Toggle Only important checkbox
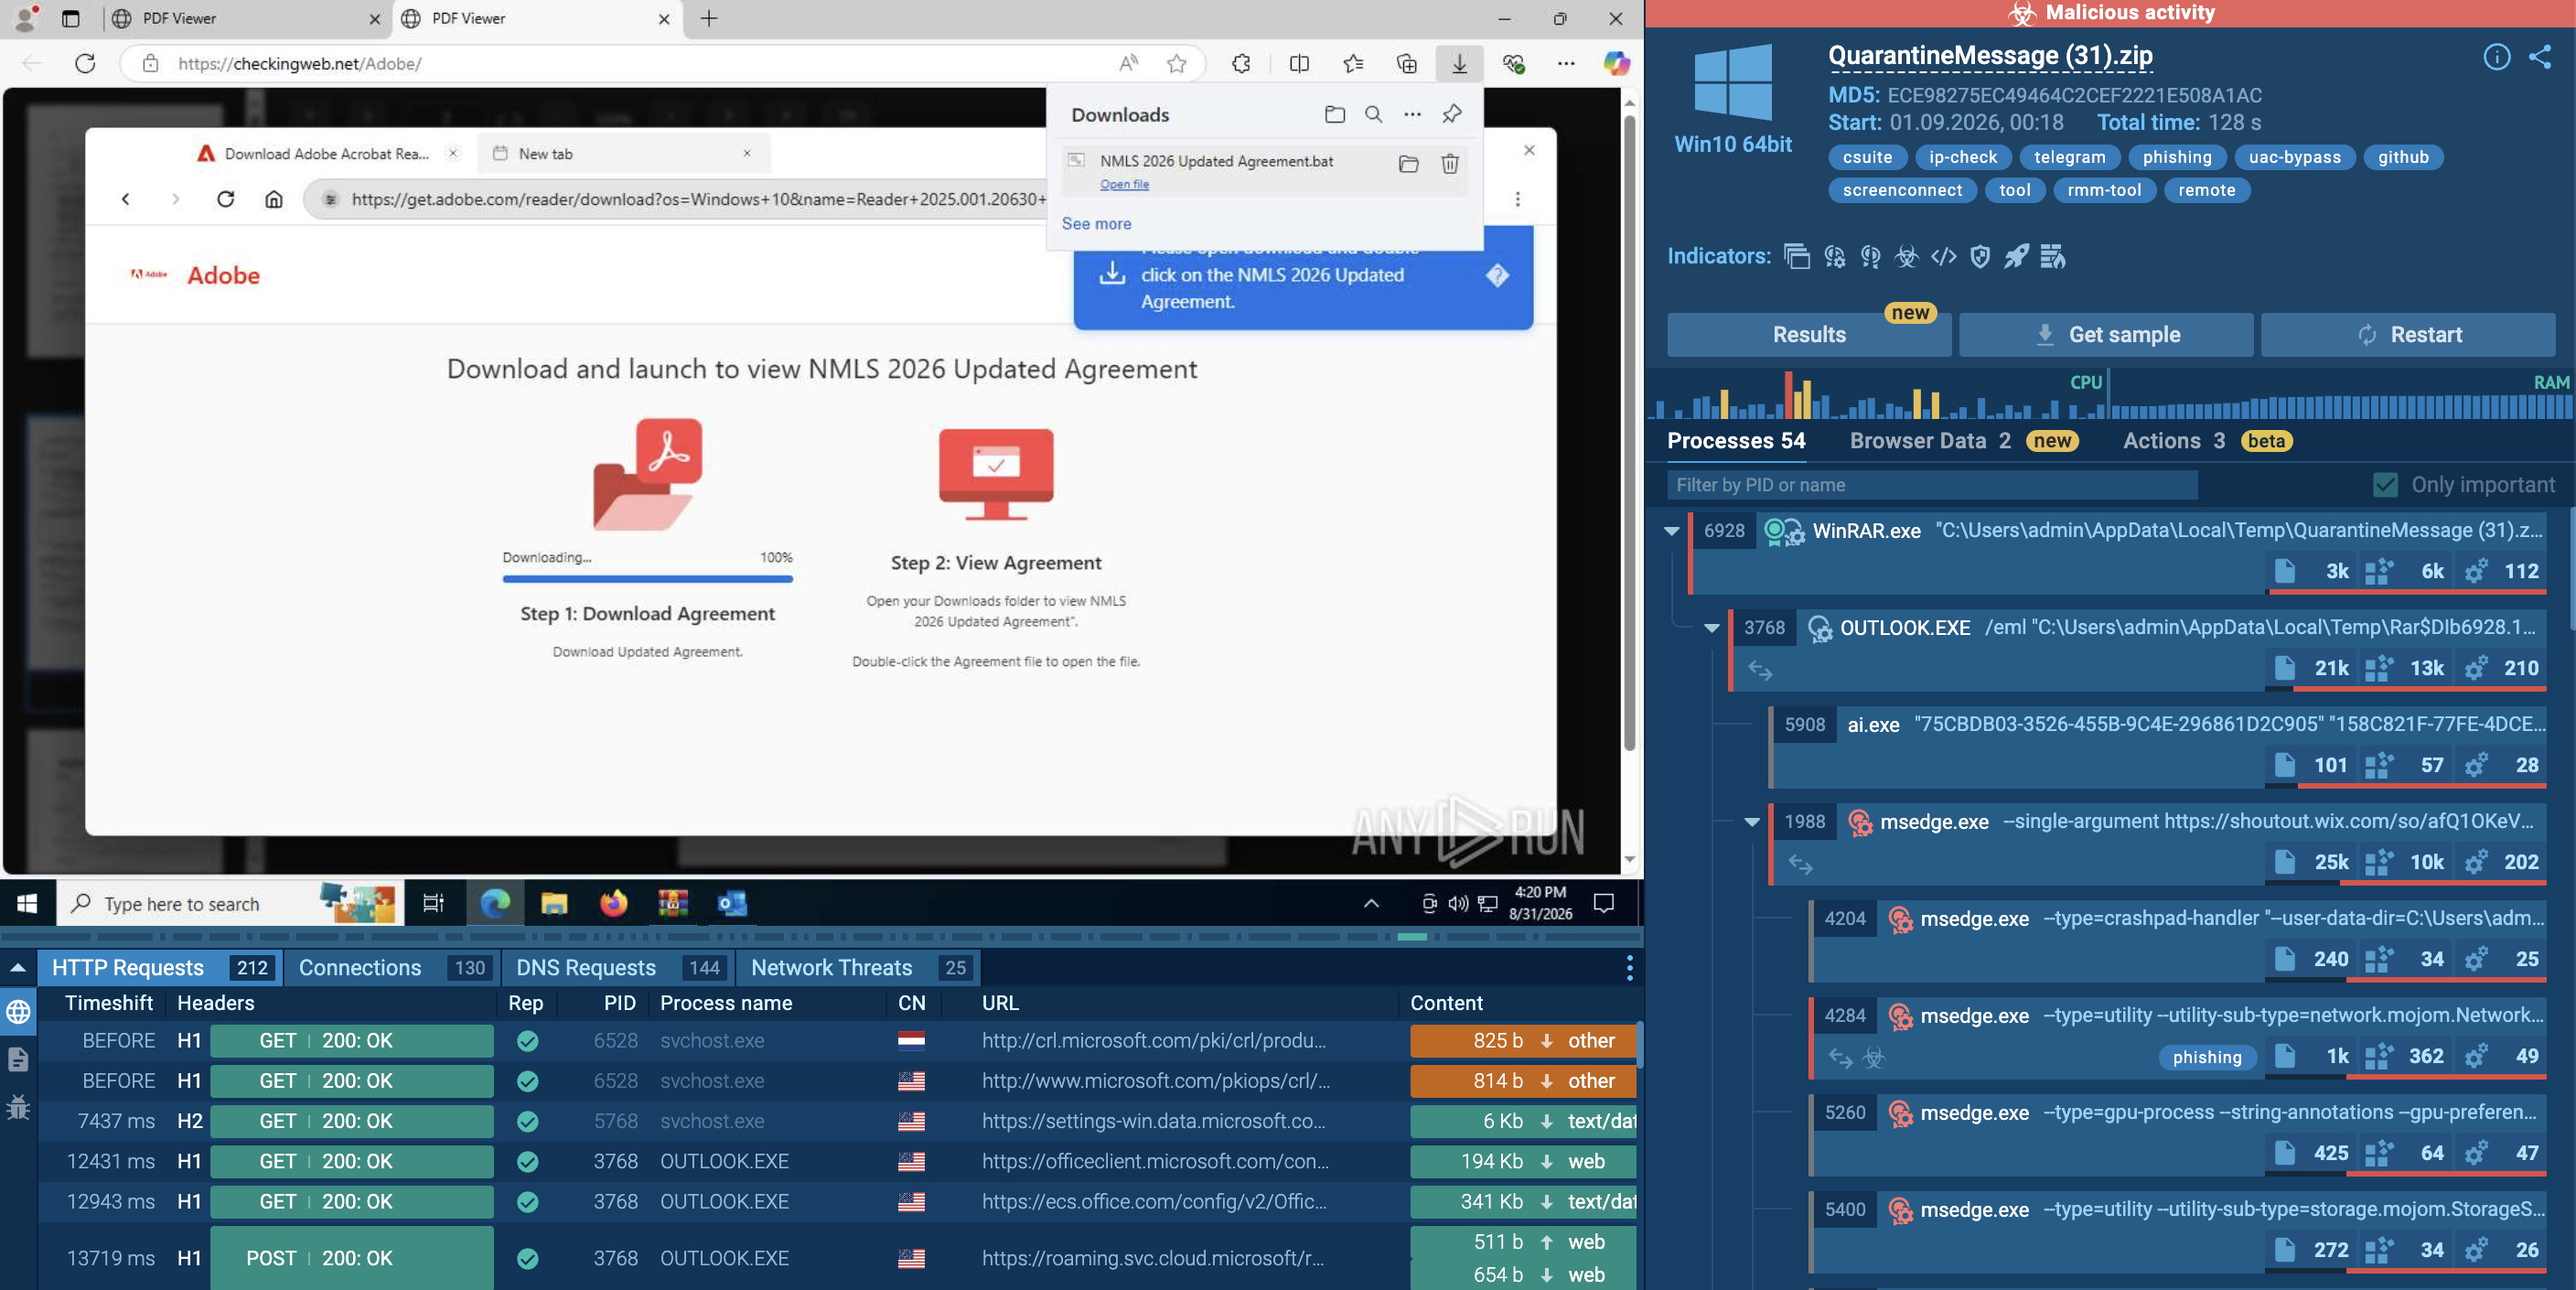2576x1290 pixels. (2385, 485)
